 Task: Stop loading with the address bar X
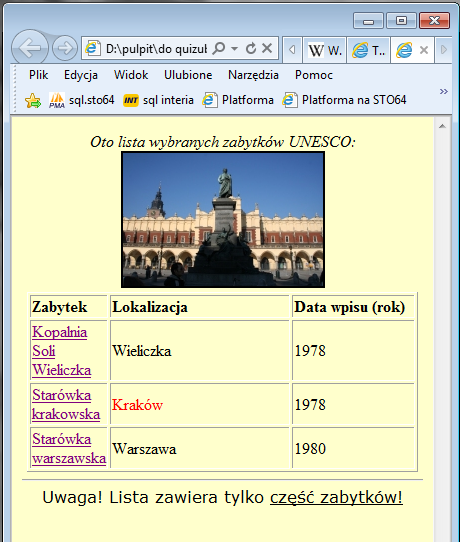[x=267, y=48]
